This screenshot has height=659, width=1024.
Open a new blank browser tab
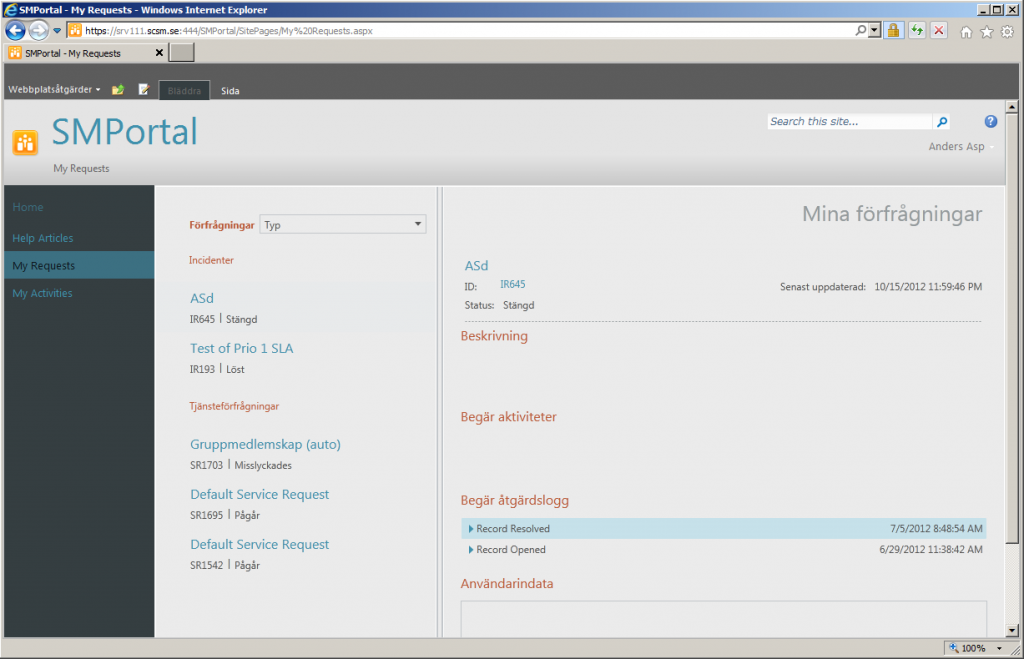coord(182,53)
